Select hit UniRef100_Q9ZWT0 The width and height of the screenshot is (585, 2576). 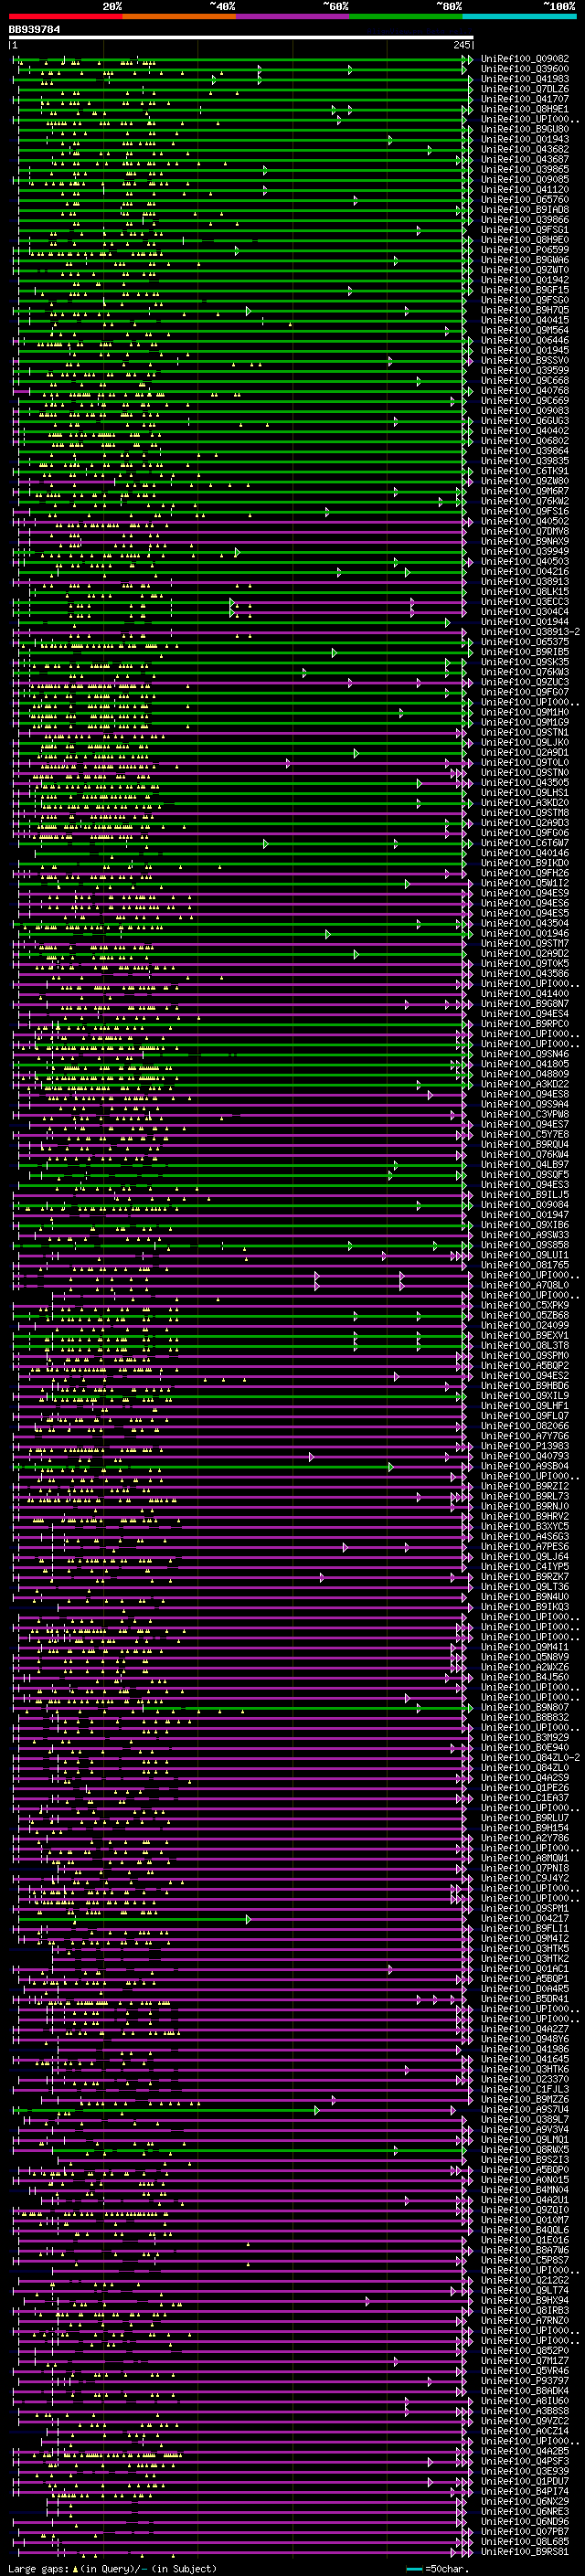click(525, 270)
